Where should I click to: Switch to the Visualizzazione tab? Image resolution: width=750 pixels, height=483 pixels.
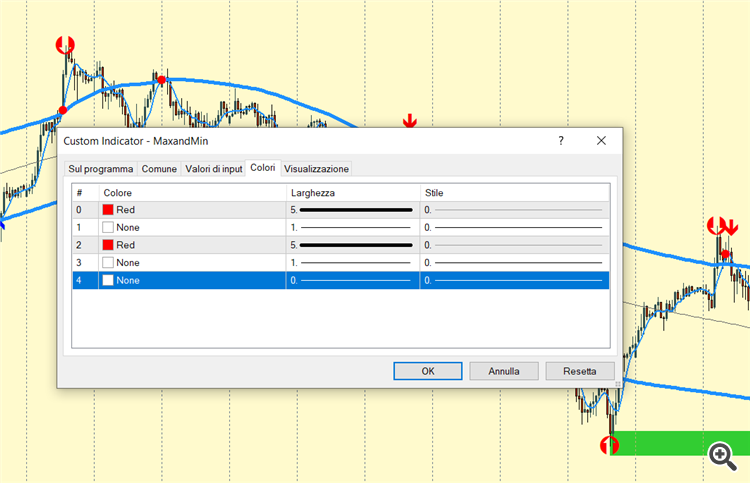tap(316, 169)
